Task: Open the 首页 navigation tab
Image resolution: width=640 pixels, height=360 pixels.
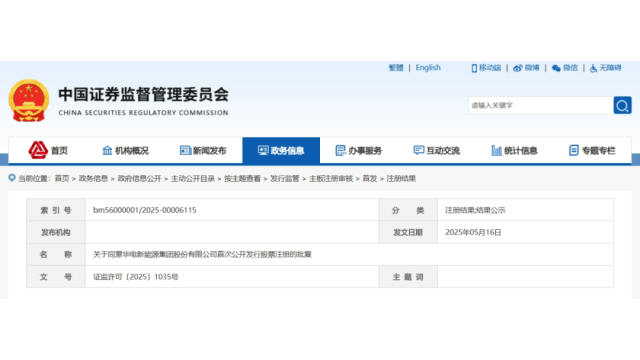Action: coord(48,151)
